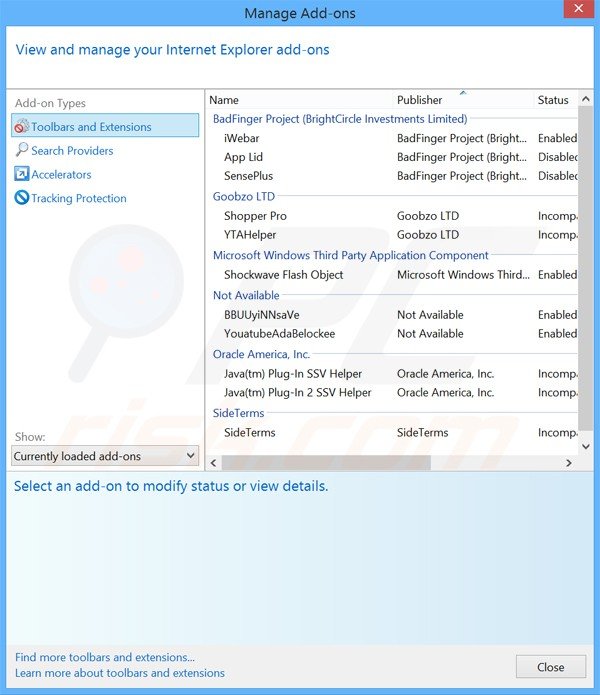Click the vertical scrollbar down arrow
Screen dimensions: 600x695
[x=586, y=446]
